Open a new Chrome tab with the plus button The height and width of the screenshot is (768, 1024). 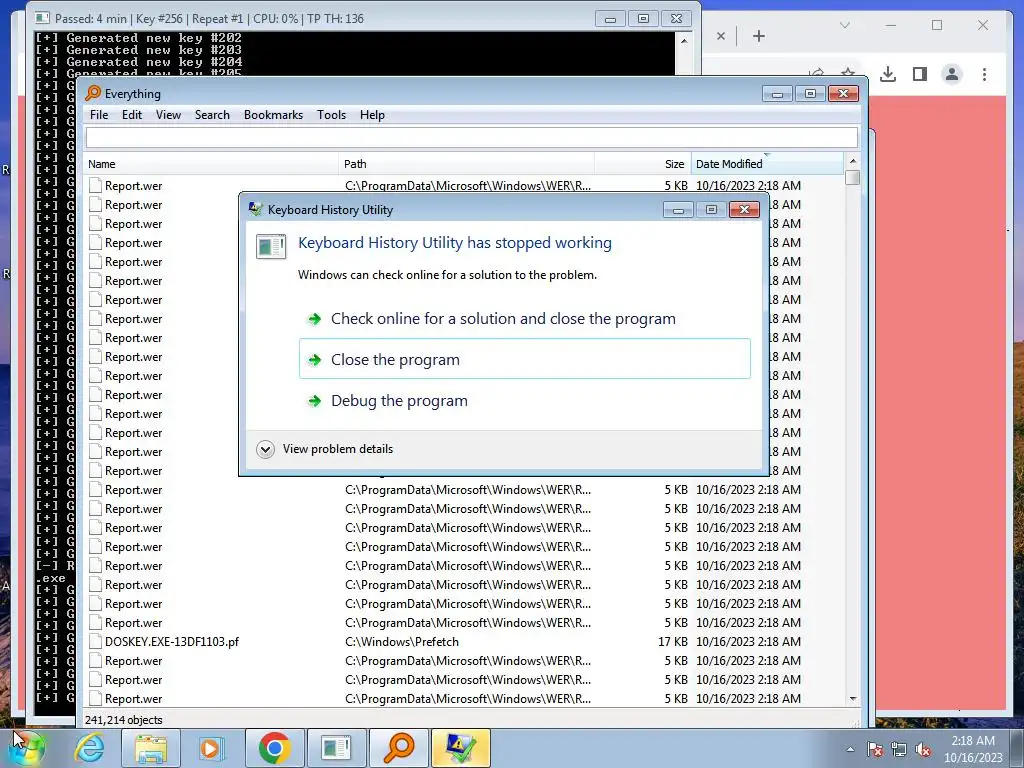(x=758, y=37)
